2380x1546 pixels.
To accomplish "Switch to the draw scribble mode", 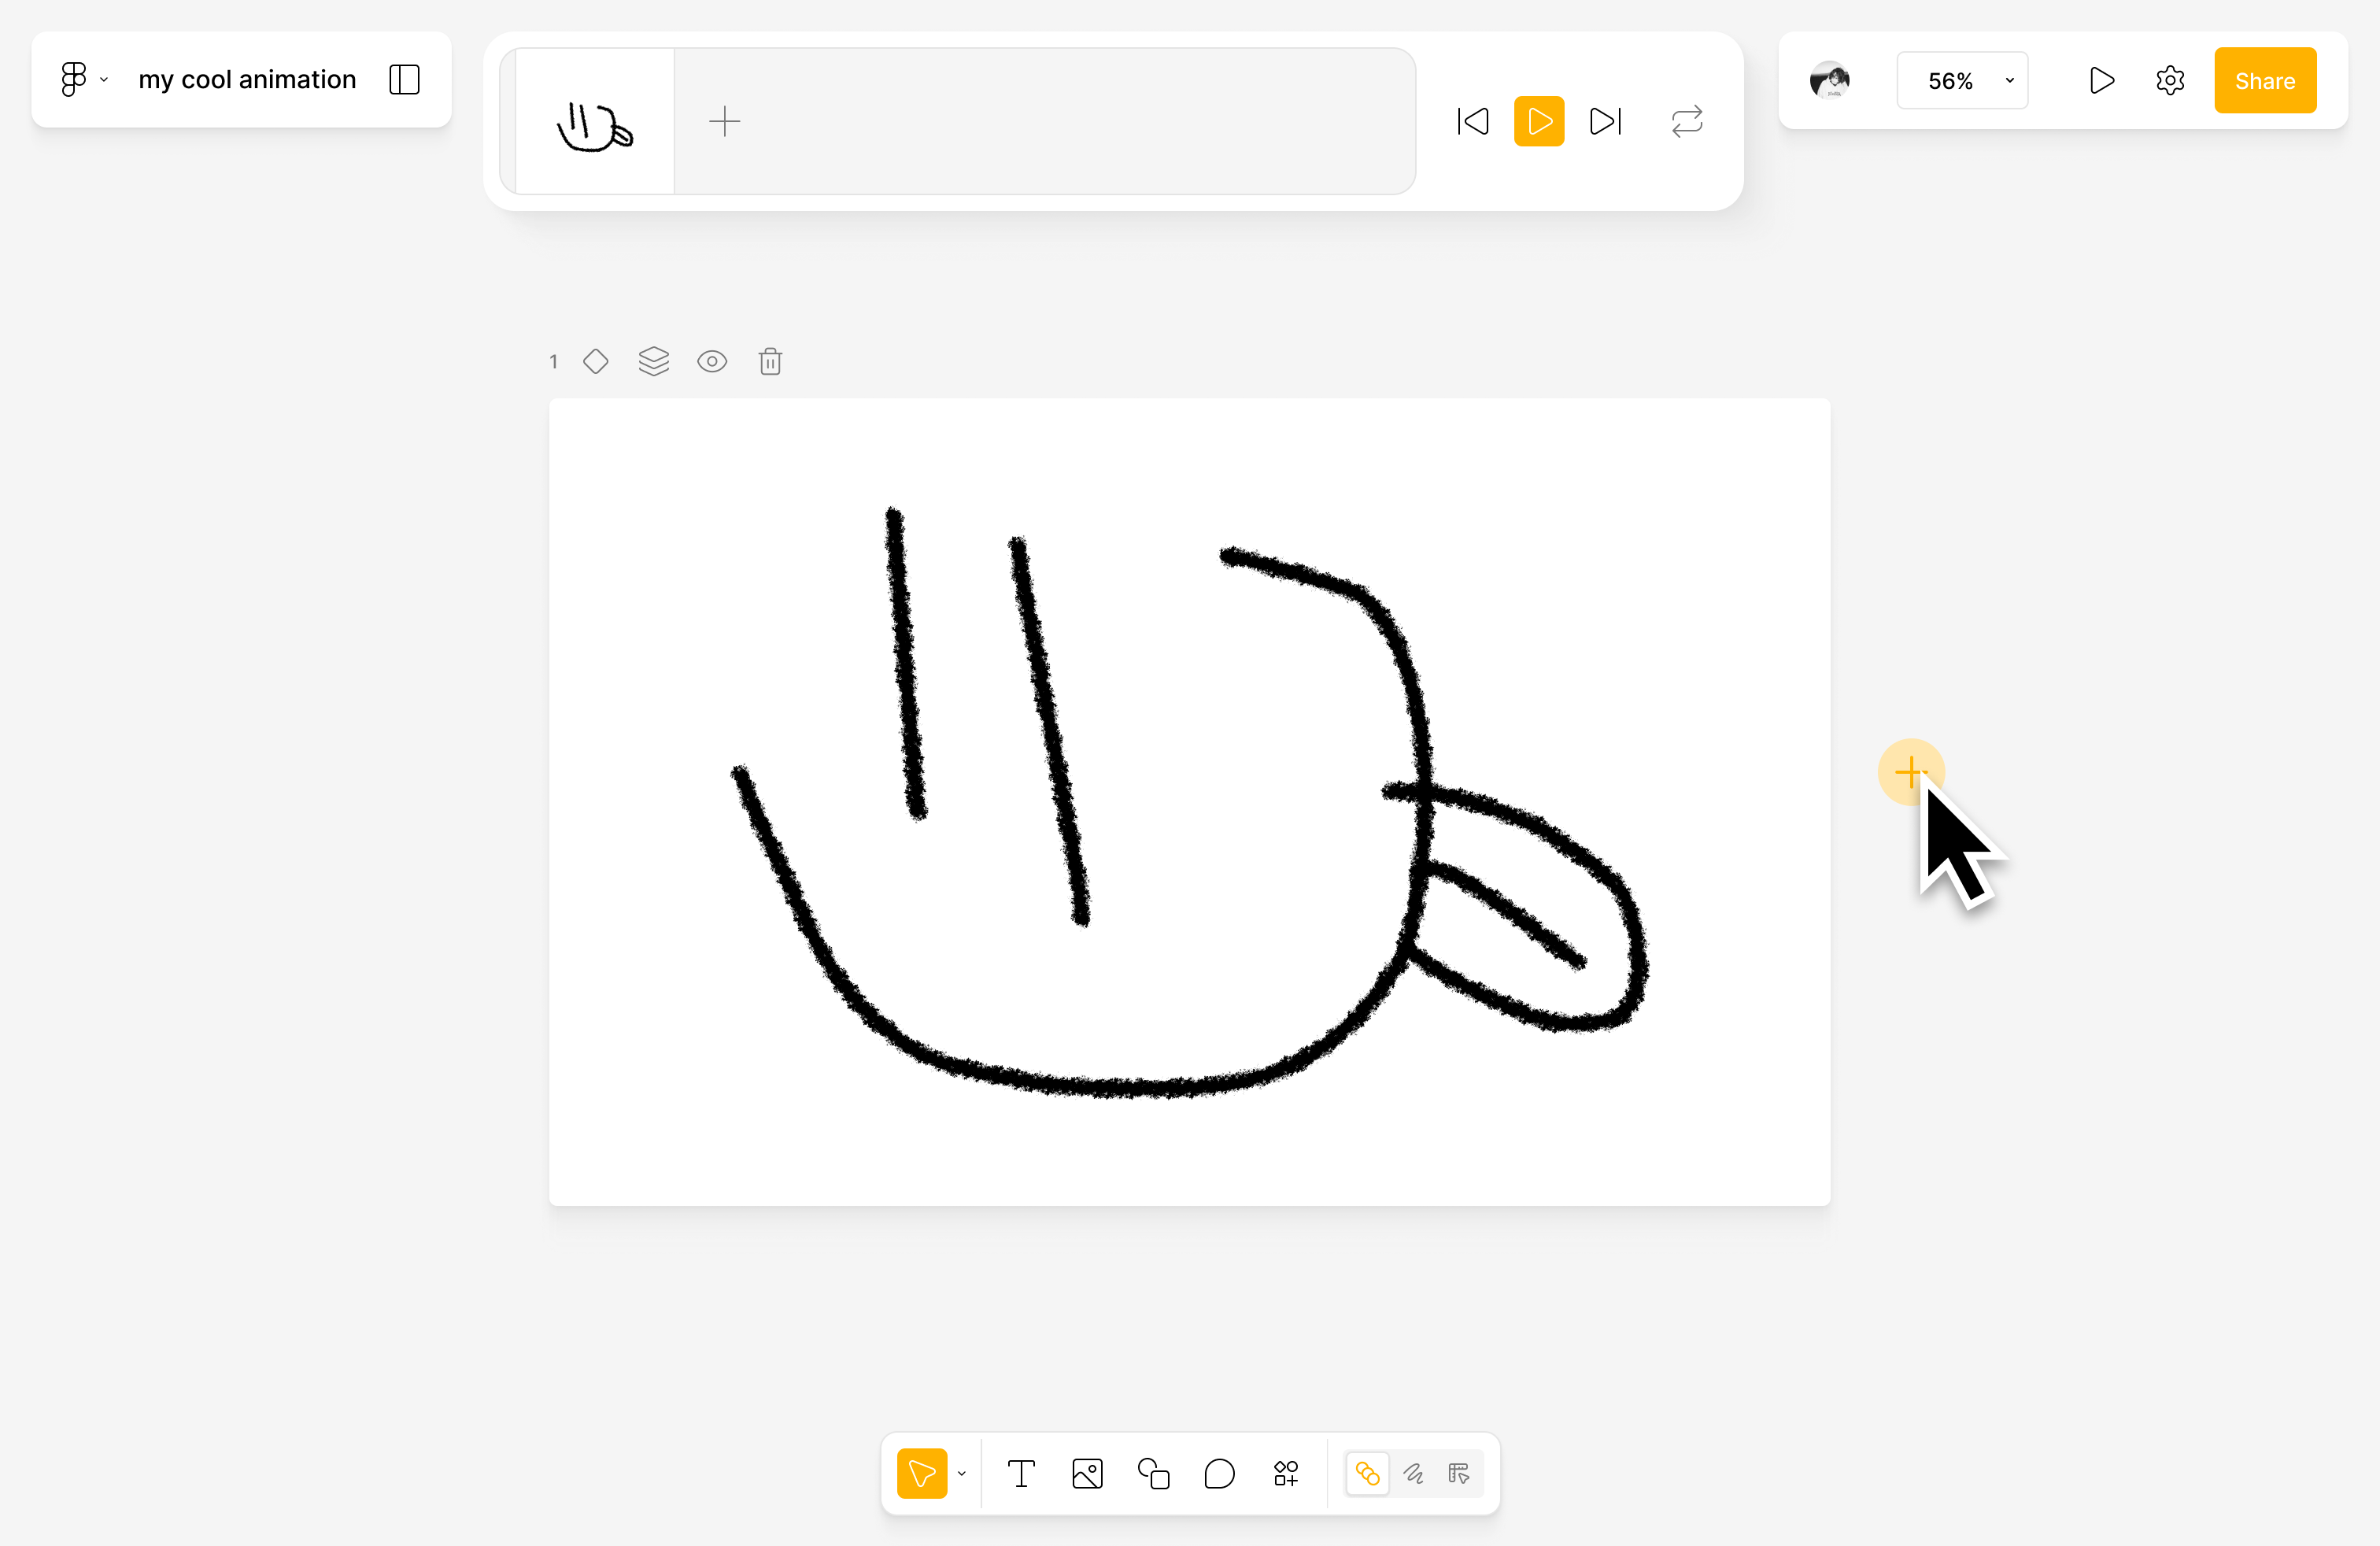I will [1413, 1473].
